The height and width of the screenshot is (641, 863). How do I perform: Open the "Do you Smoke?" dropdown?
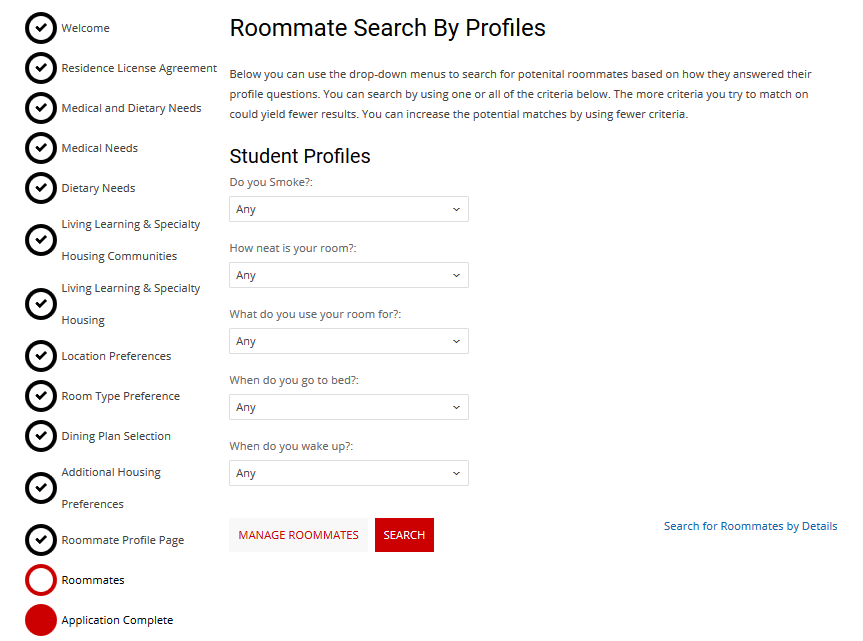click(349, 209)
